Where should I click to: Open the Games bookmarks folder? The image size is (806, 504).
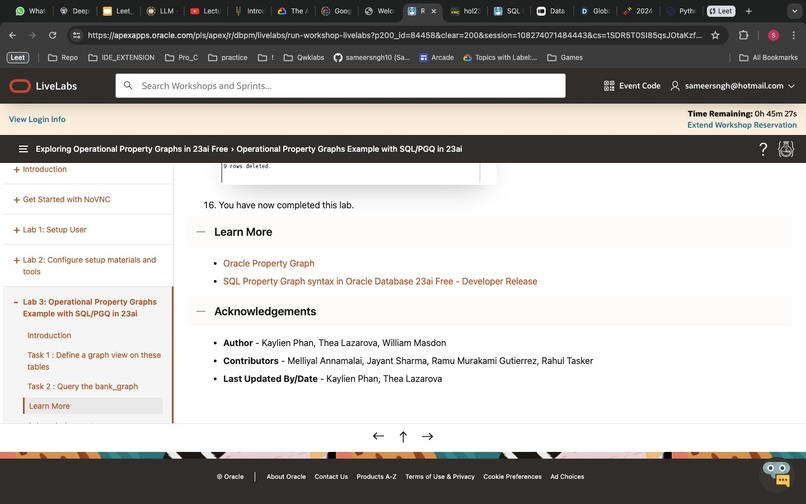565,58
